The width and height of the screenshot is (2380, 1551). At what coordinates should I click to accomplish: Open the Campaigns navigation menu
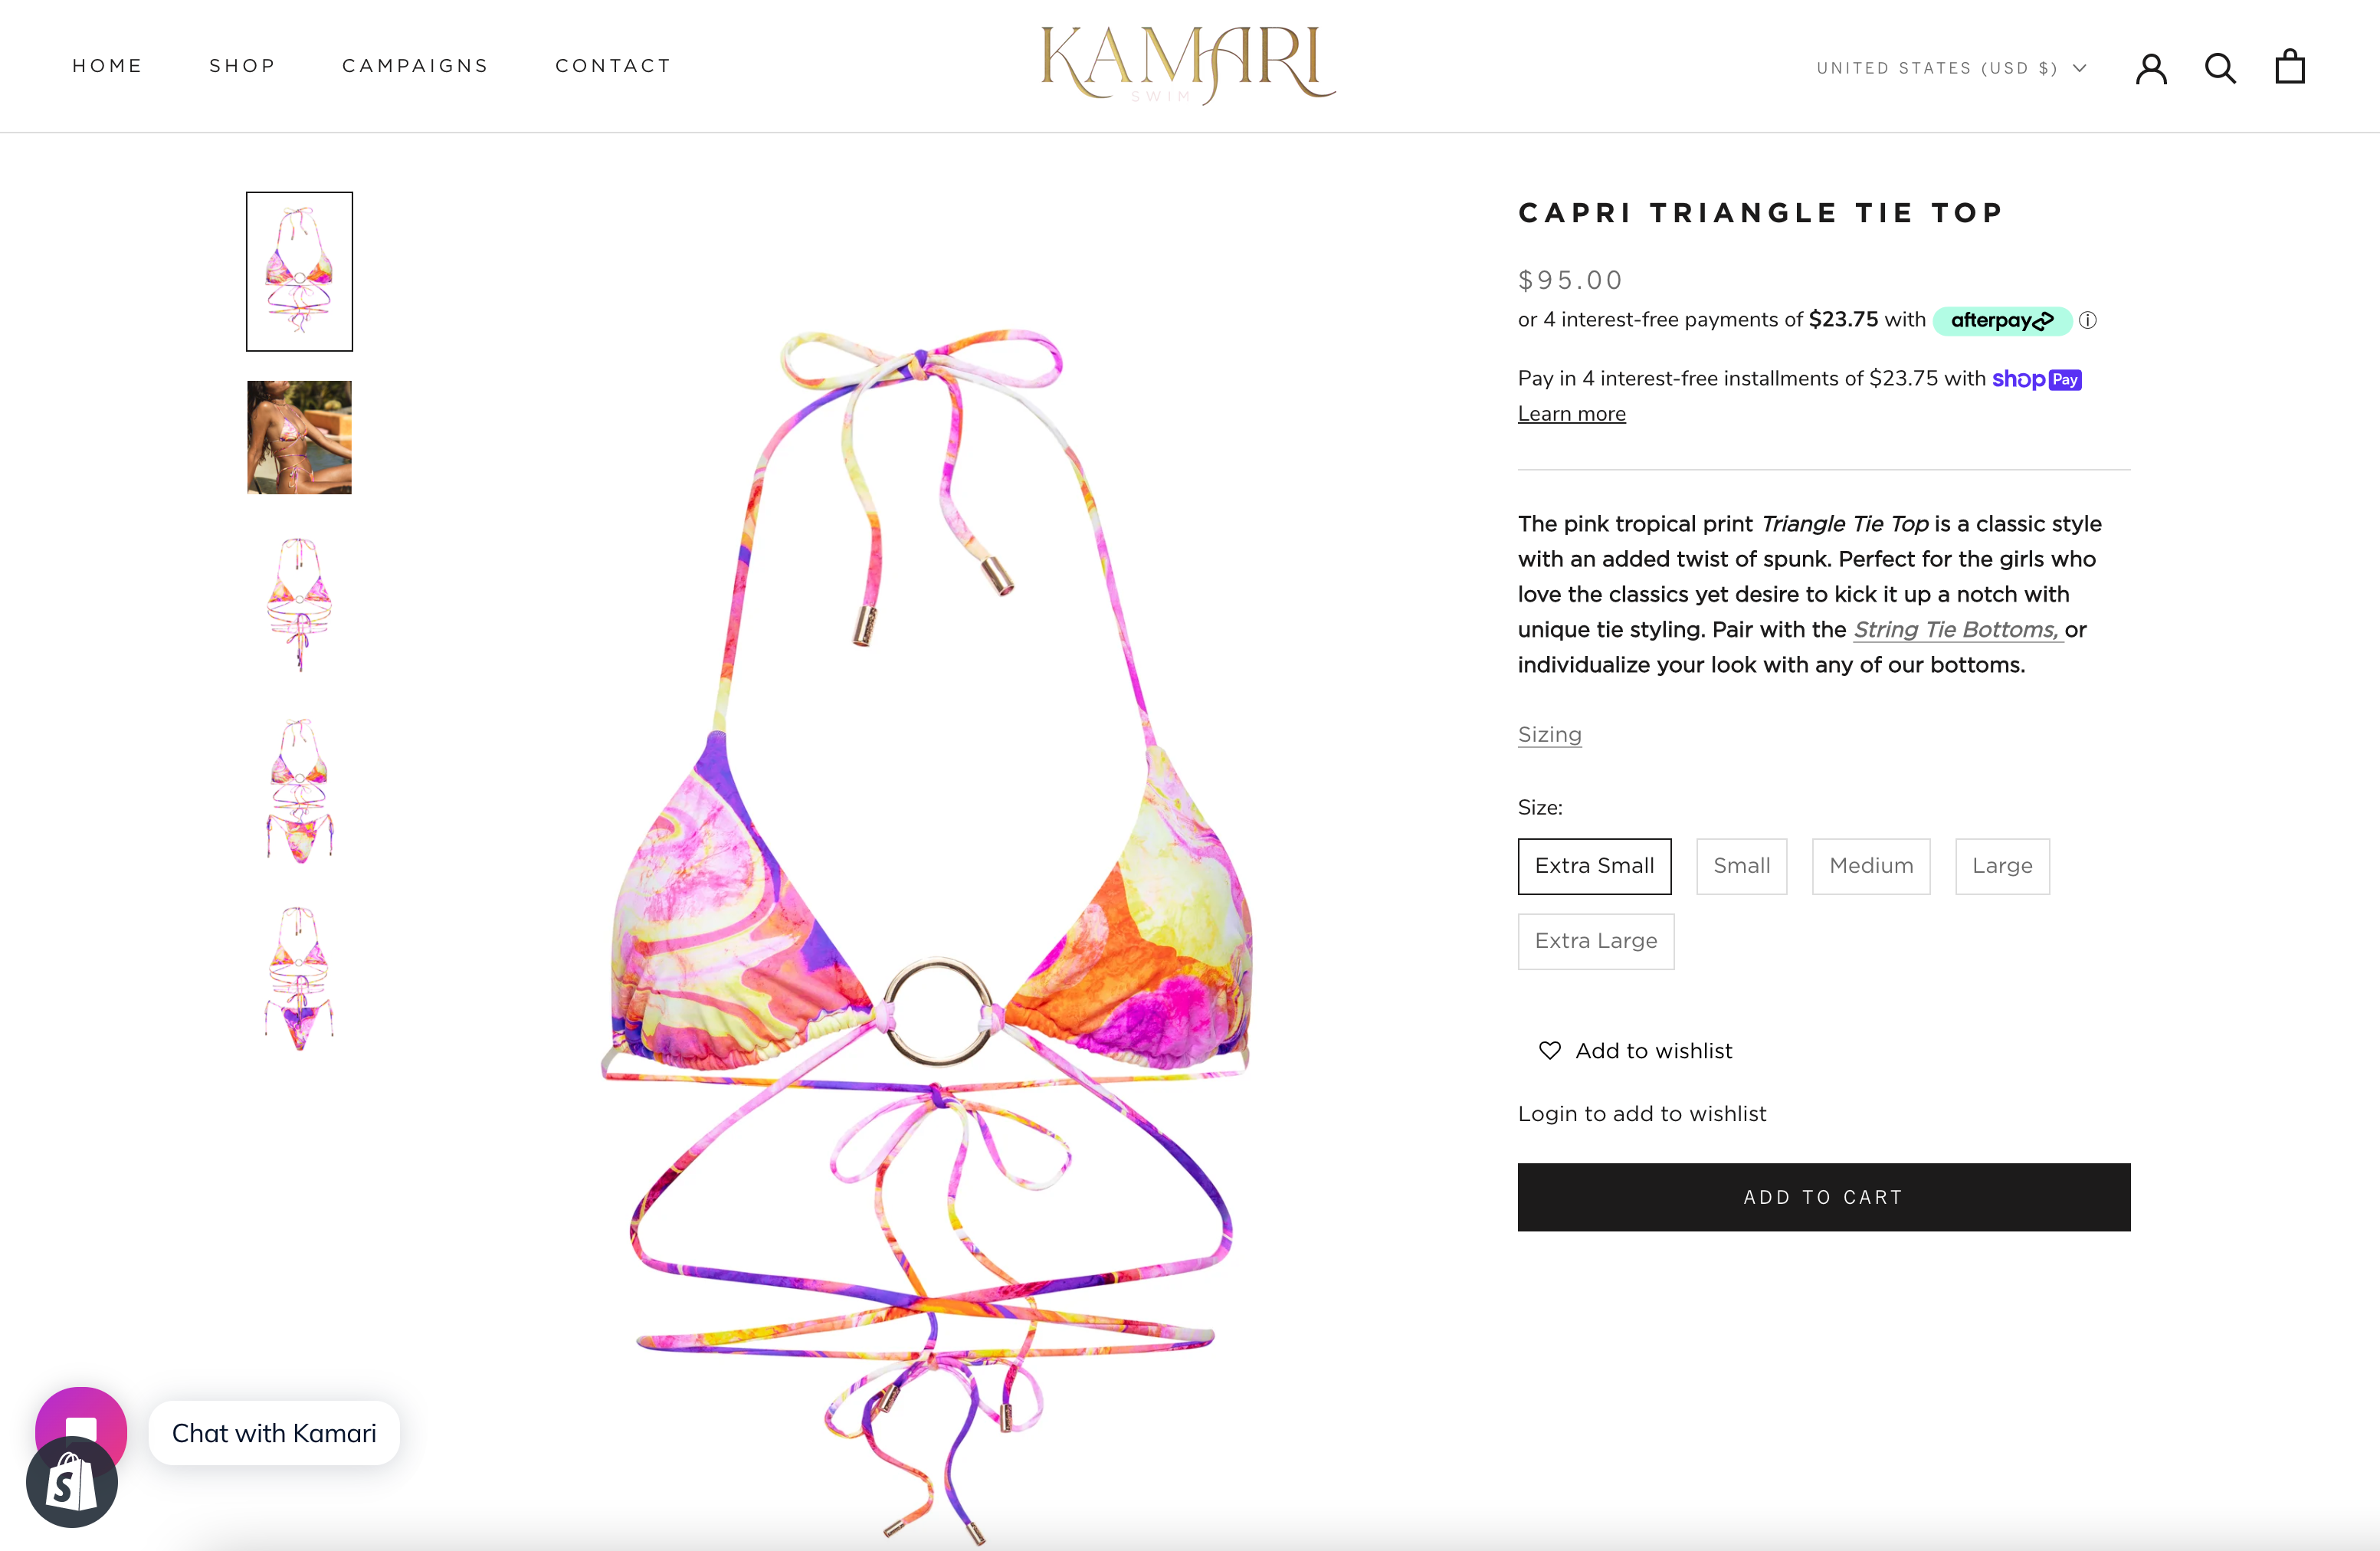coord(415,66)
